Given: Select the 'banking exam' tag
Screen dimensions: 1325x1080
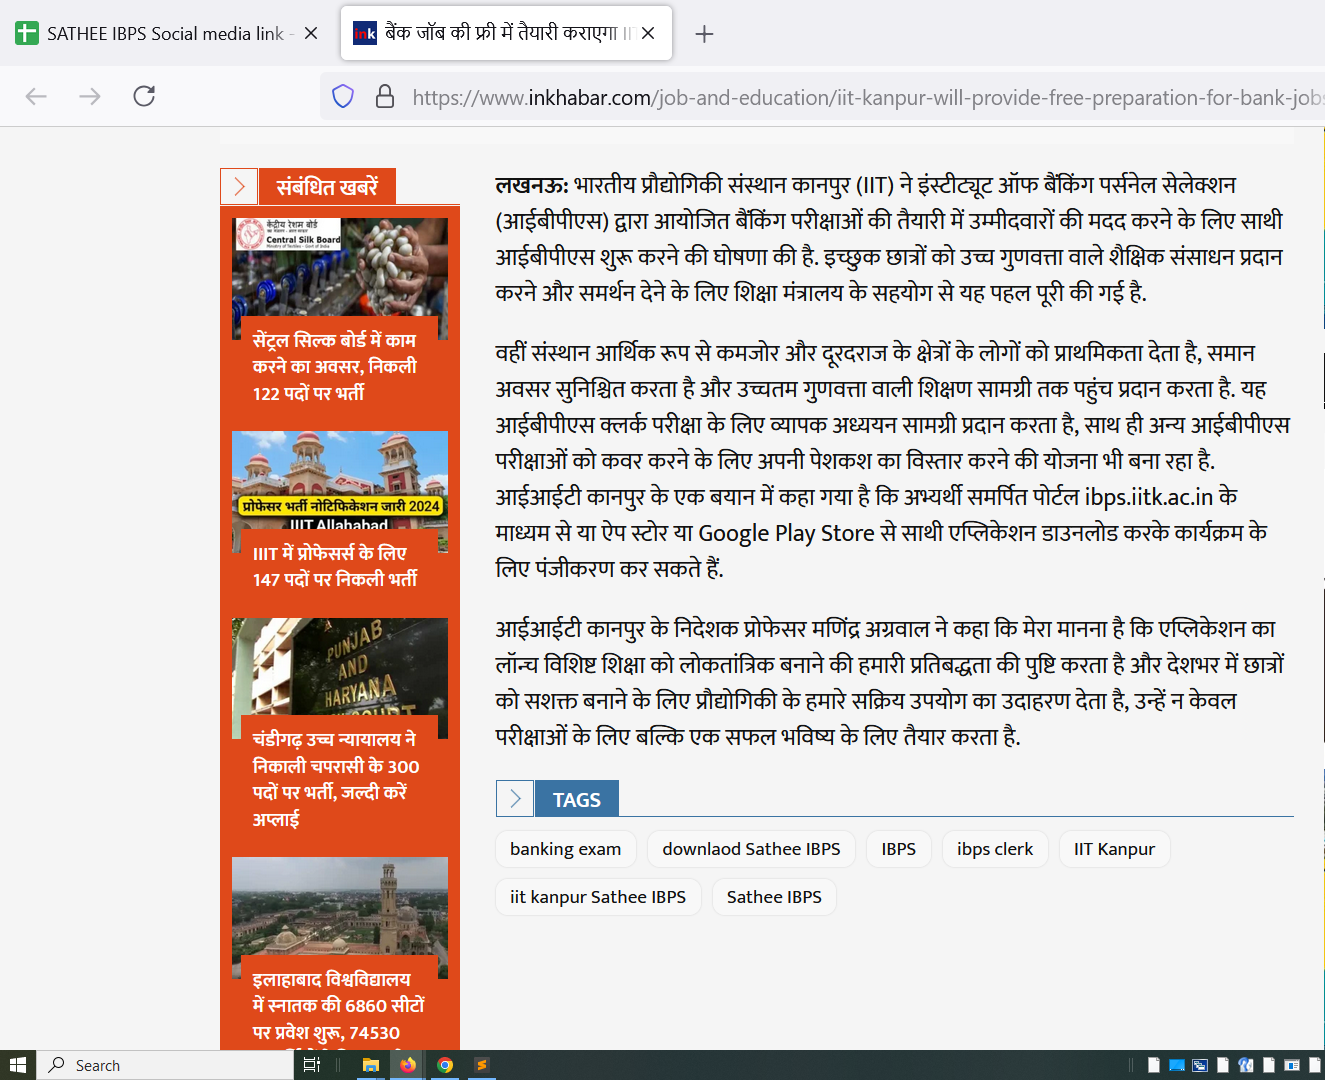Looking at the screenshot, I should (x=565, y=849).
